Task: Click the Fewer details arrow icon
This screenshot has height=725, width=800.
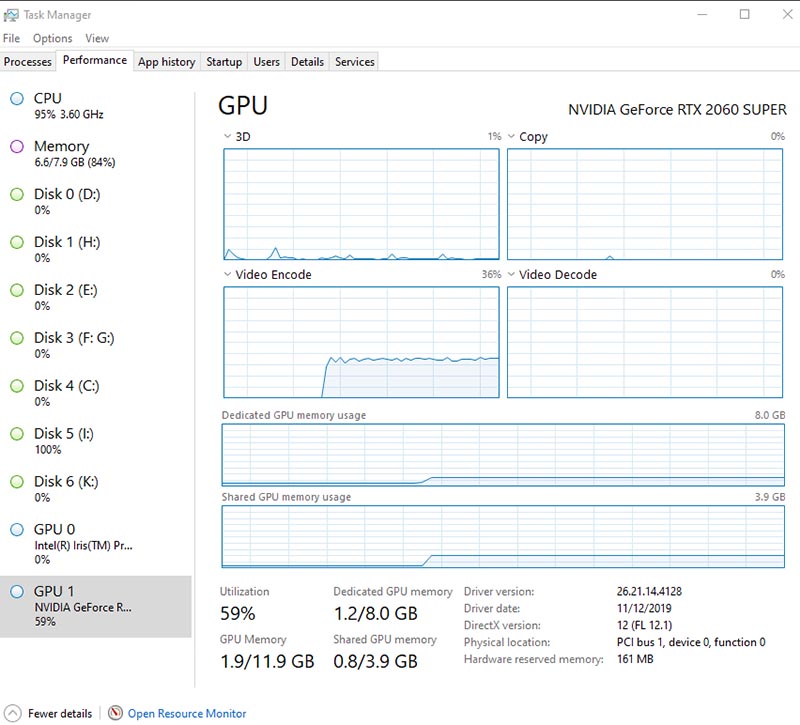Action: (13, 713)
